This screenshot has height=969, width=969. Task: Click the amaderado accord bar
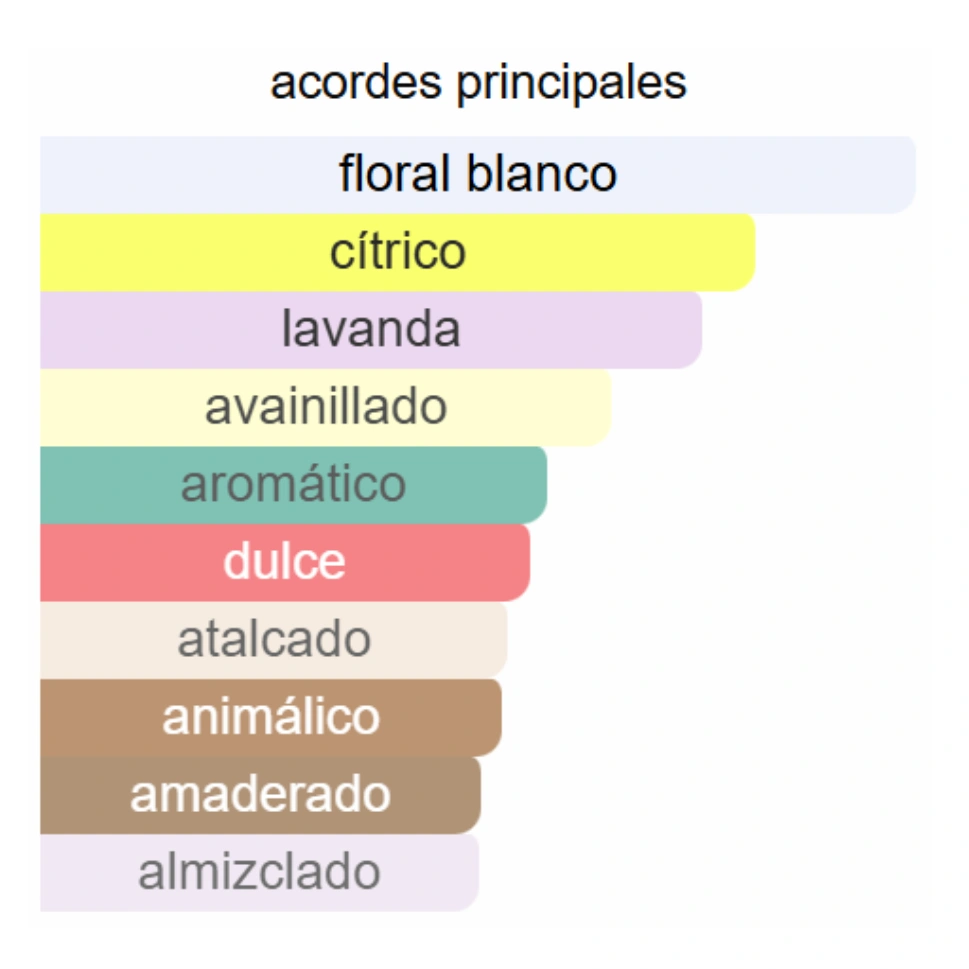click(x=260, y=795)
